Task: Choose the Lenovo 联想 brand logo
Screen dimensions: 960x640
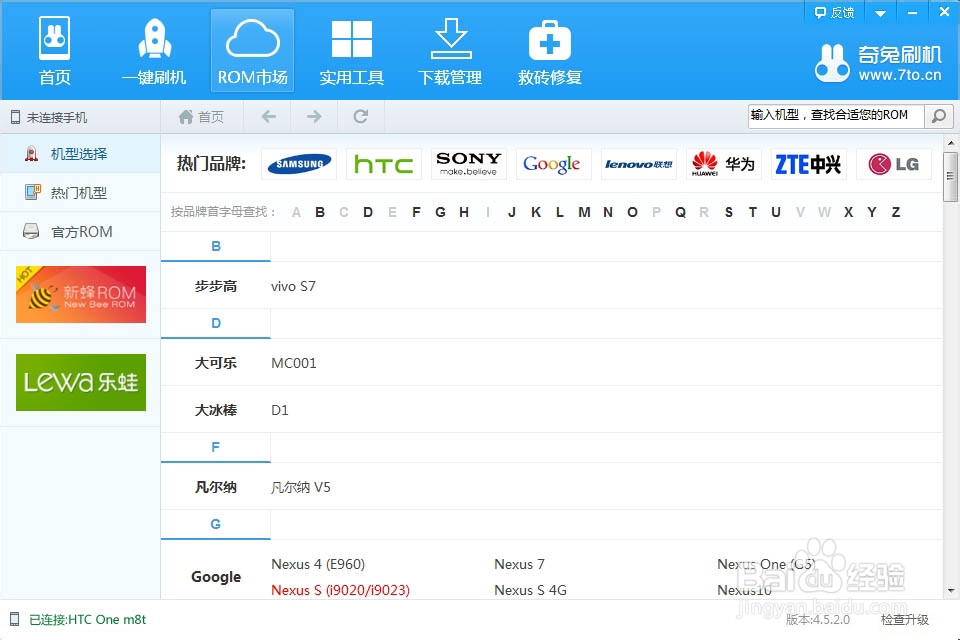Action: coord(639,164)
